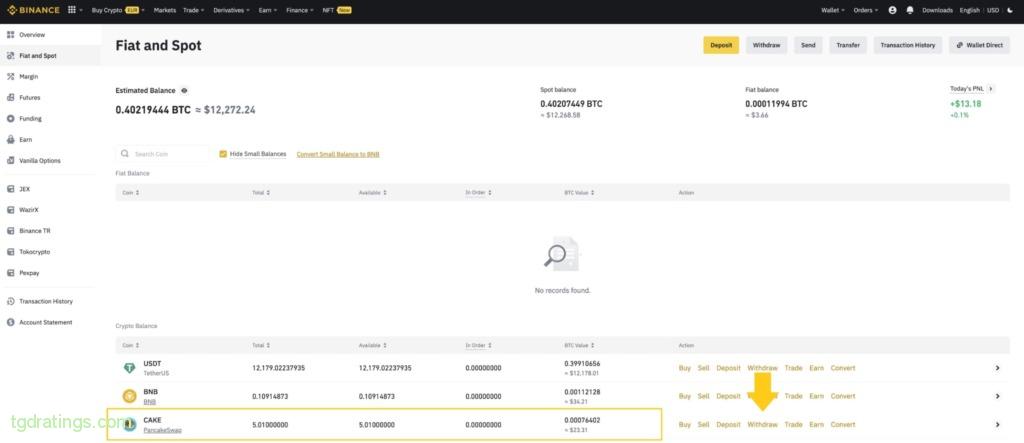Change language via English selector
The image size is (1024, 443).
tap(970, 10)
